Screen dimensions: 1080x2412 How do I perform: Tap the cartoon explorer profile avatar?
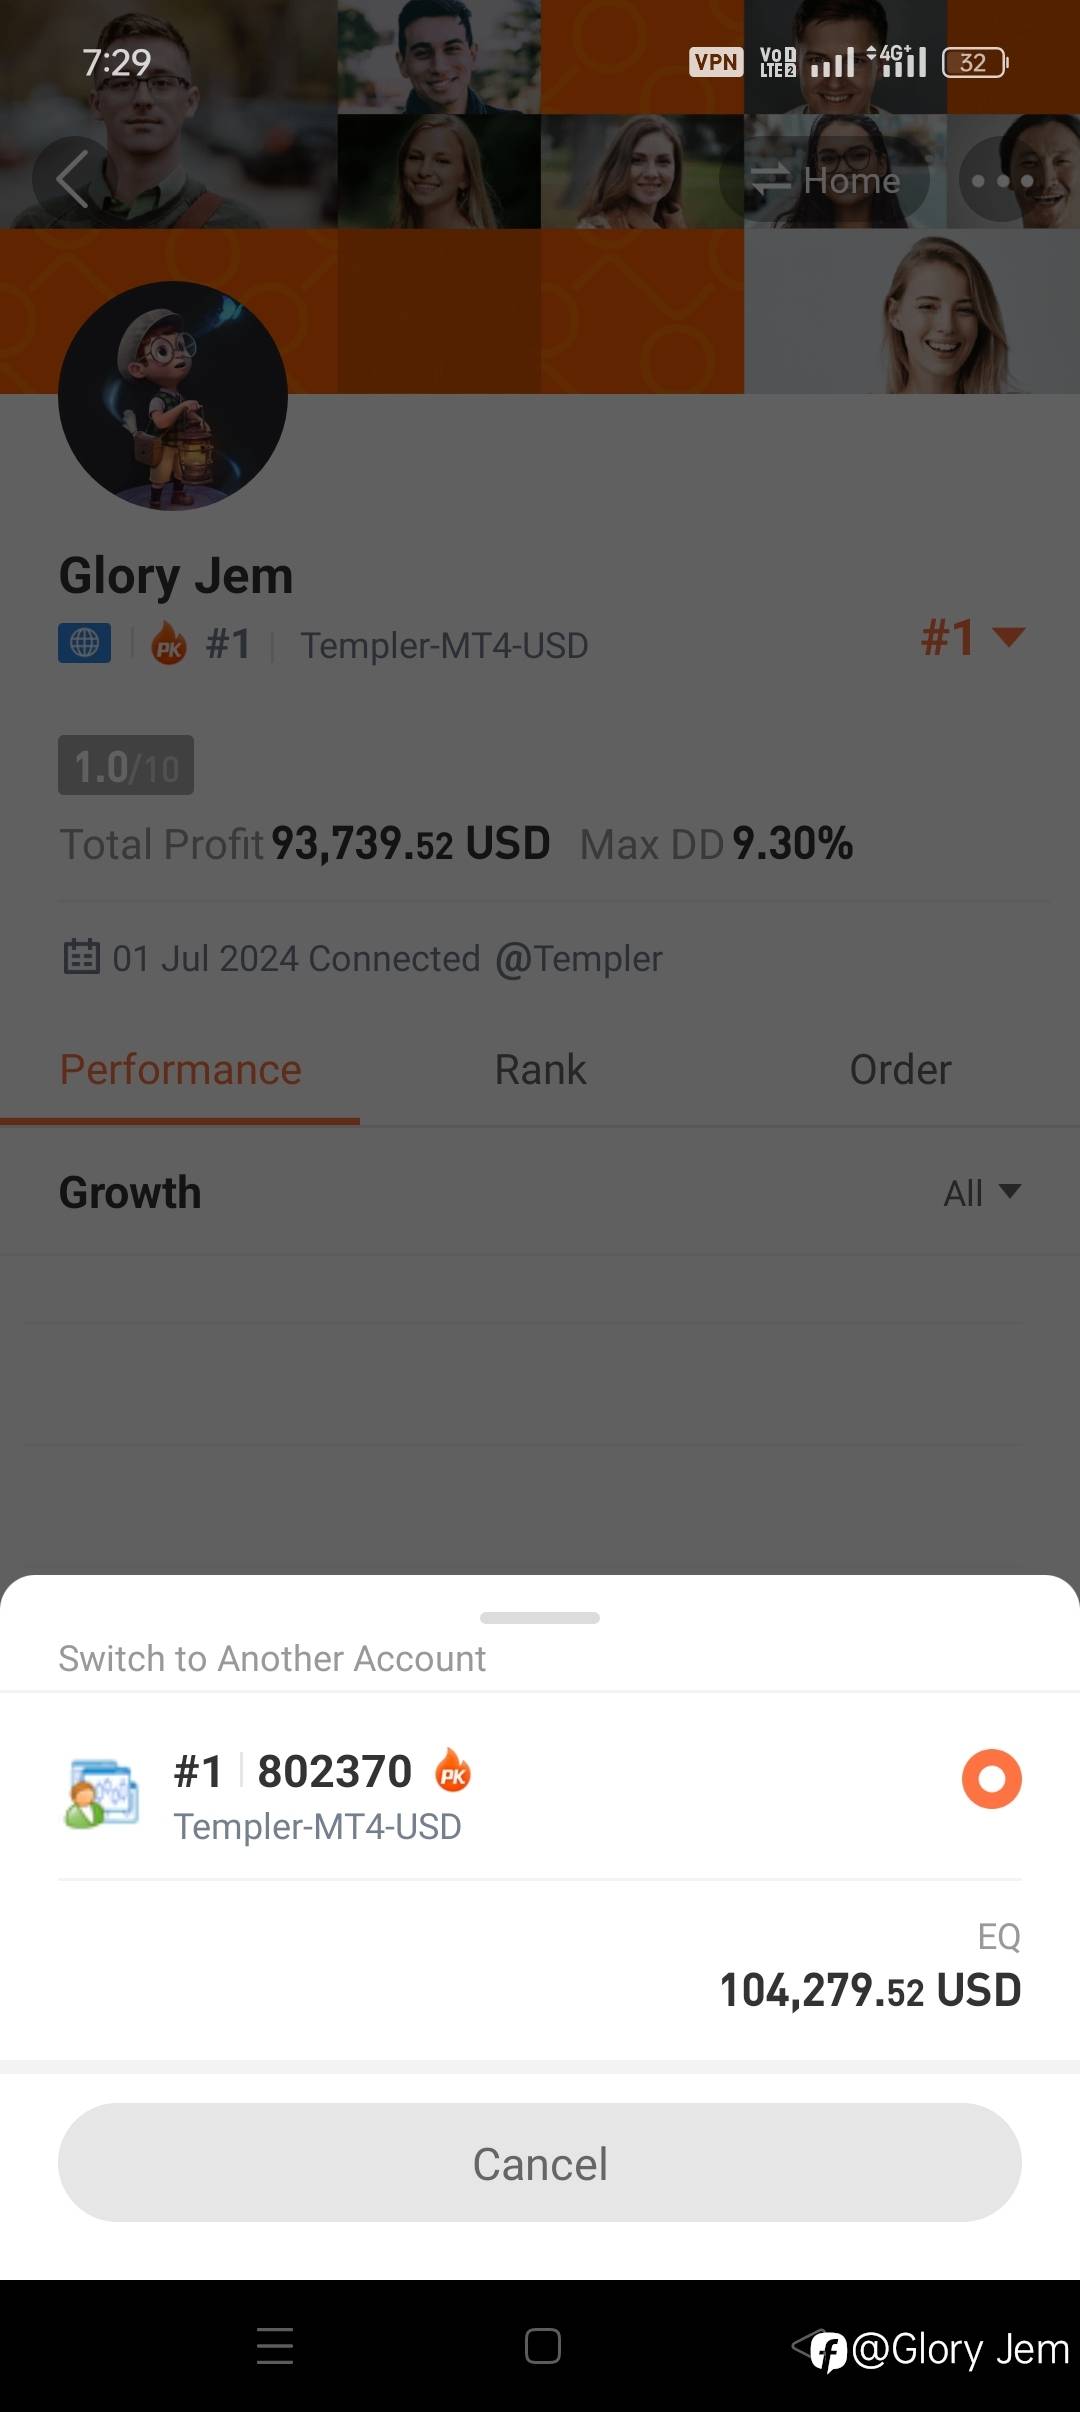(173, 396)
